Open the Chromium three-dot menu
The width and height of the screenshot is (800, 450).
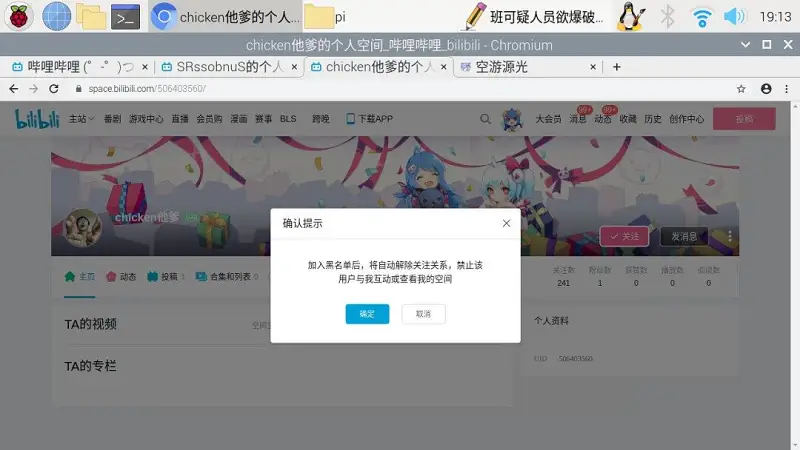(786, 89)
